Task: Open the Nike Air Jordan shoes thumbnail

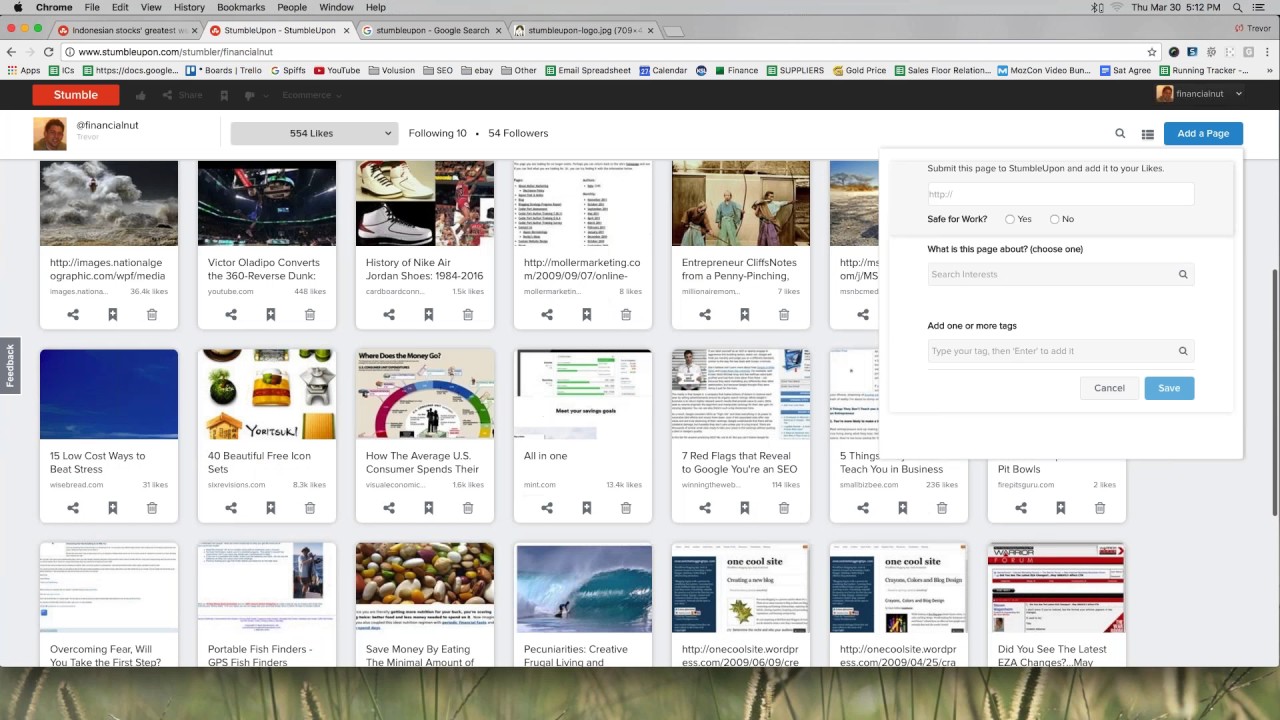Action: coord(425,203)
